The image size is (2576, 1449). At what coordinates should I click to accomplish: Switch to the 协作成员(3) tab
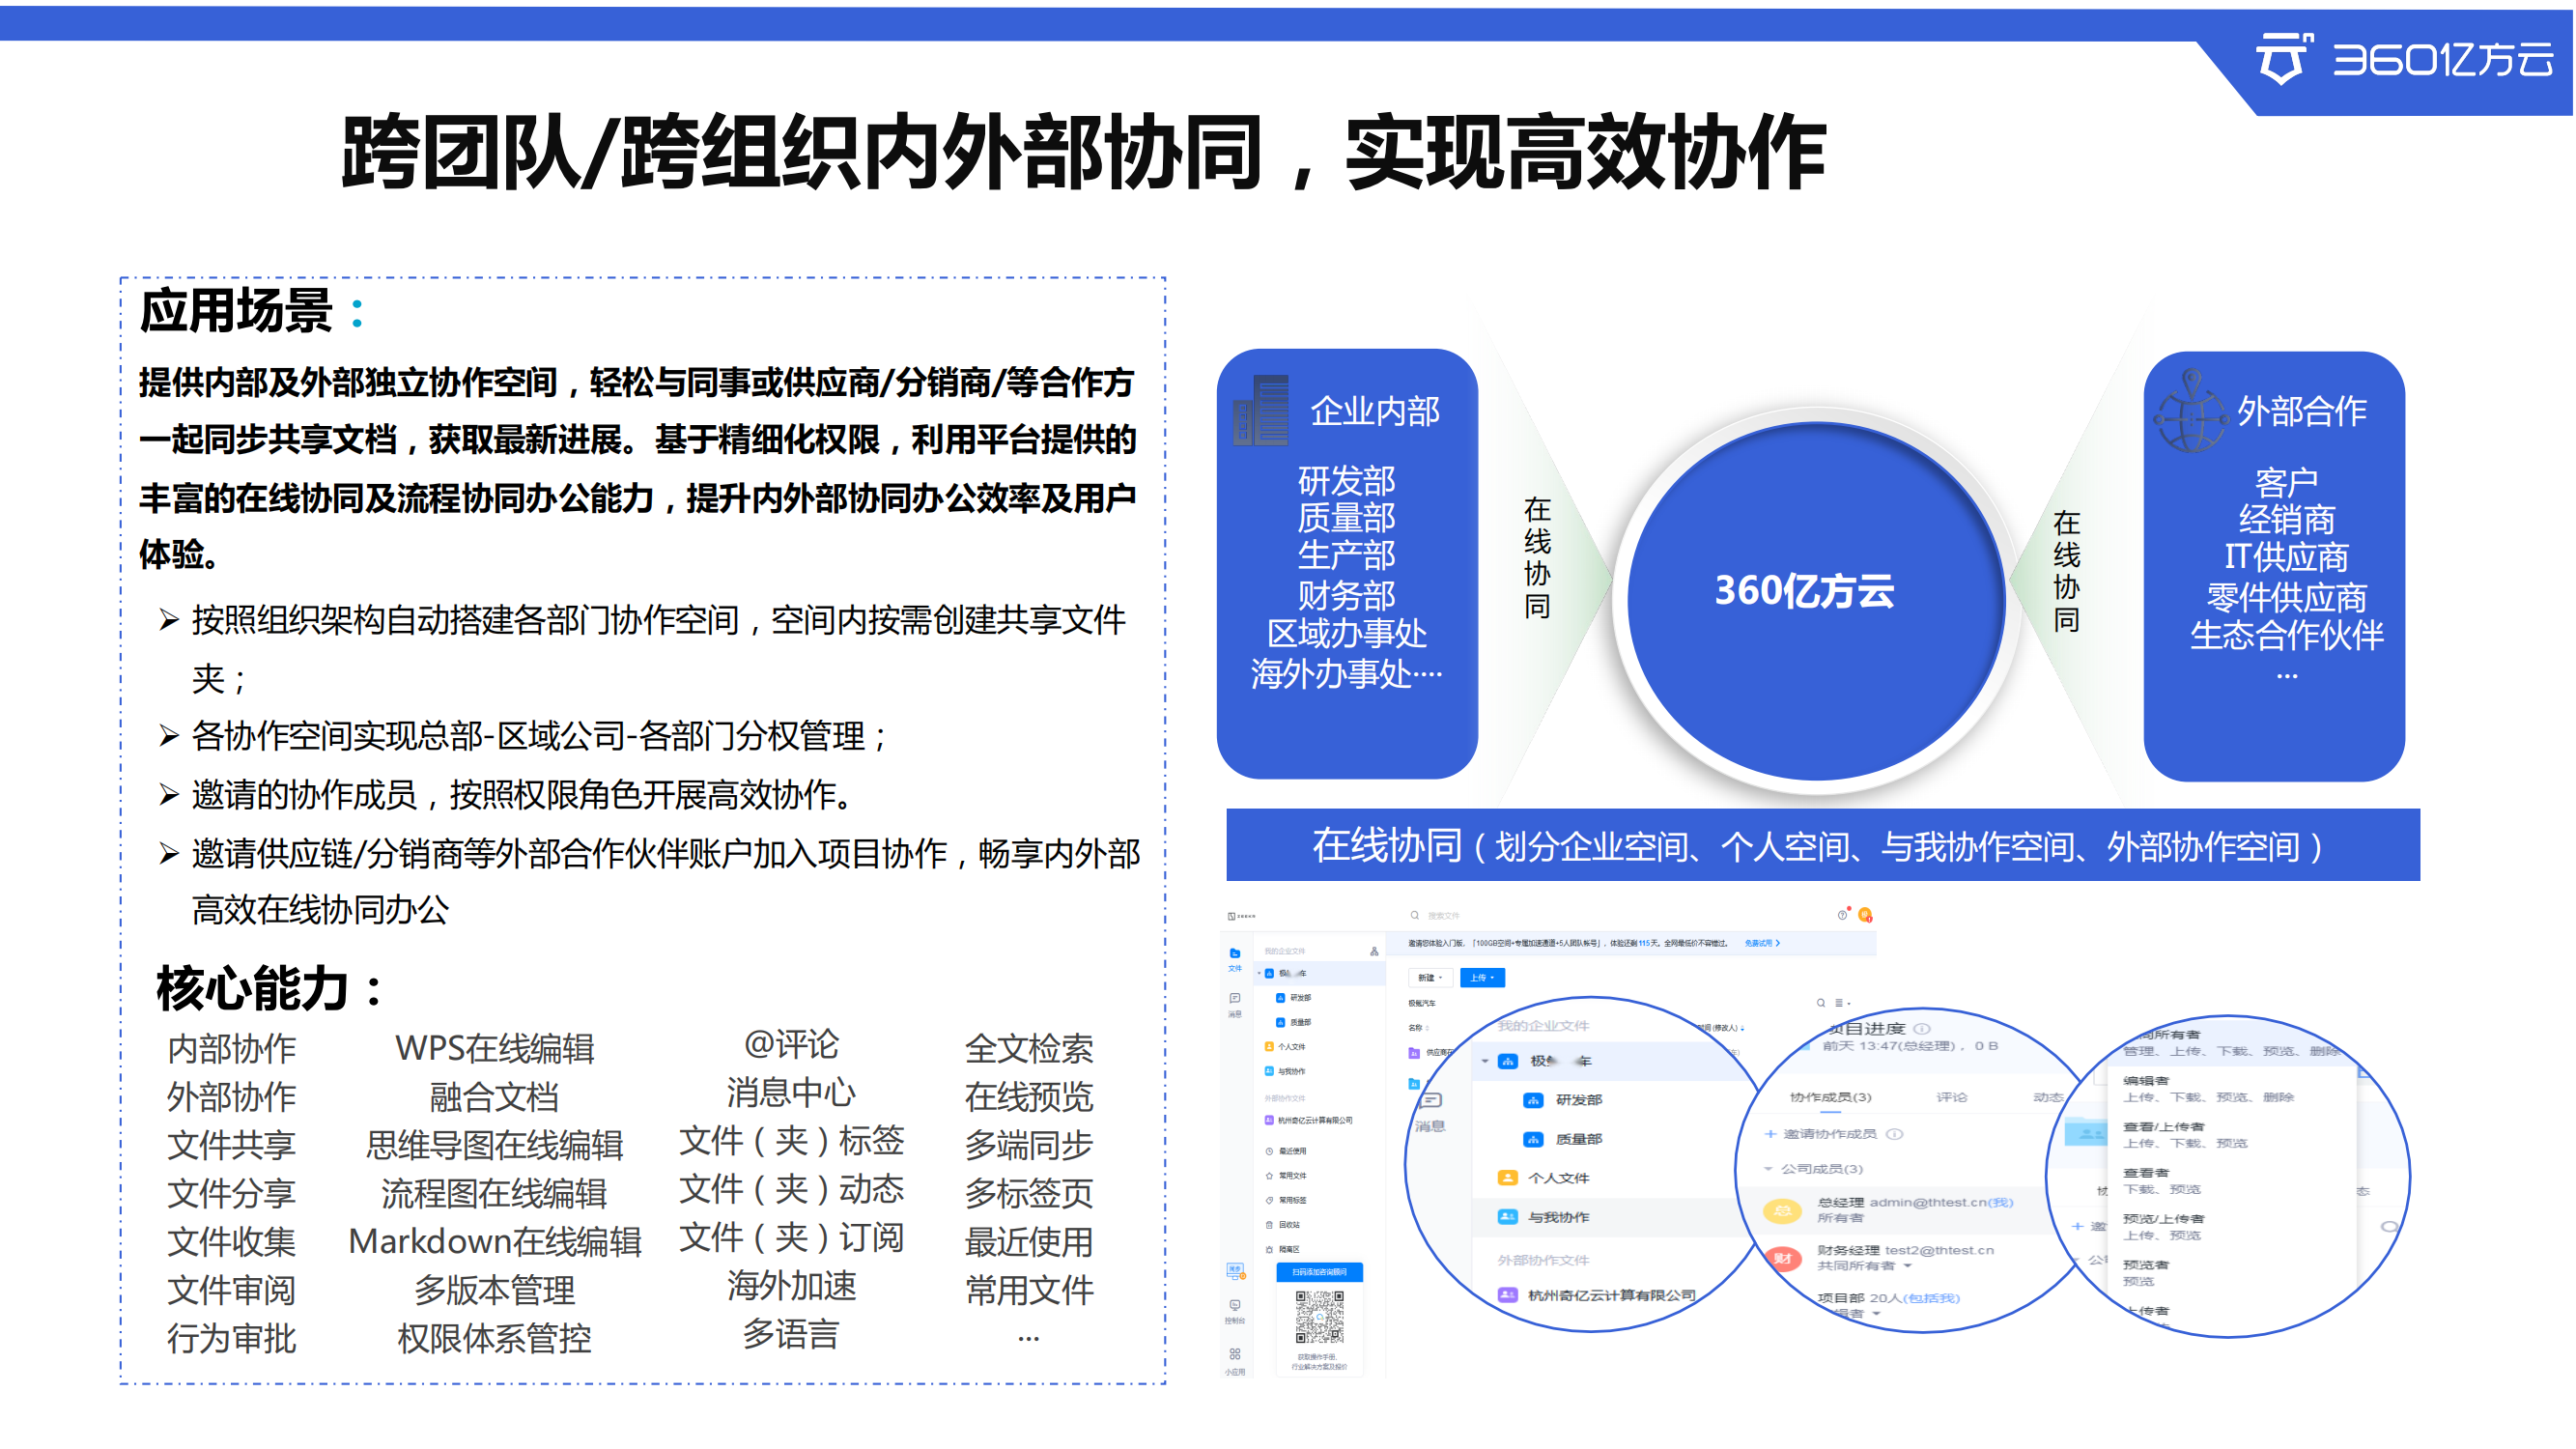(1830, 1097)
